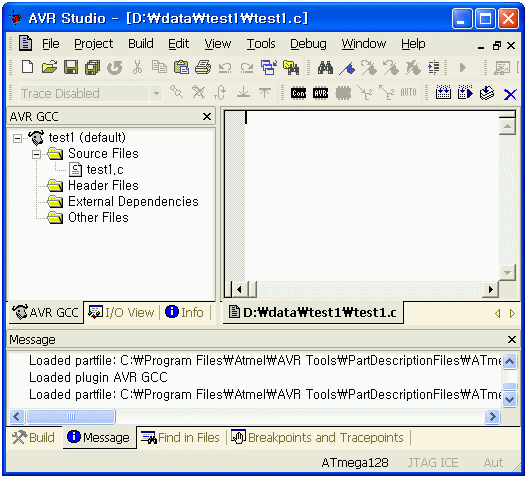Screen dimensions: 527x478
Task: Open the Trace Disabled dropdown
Action: click(156, 93)
